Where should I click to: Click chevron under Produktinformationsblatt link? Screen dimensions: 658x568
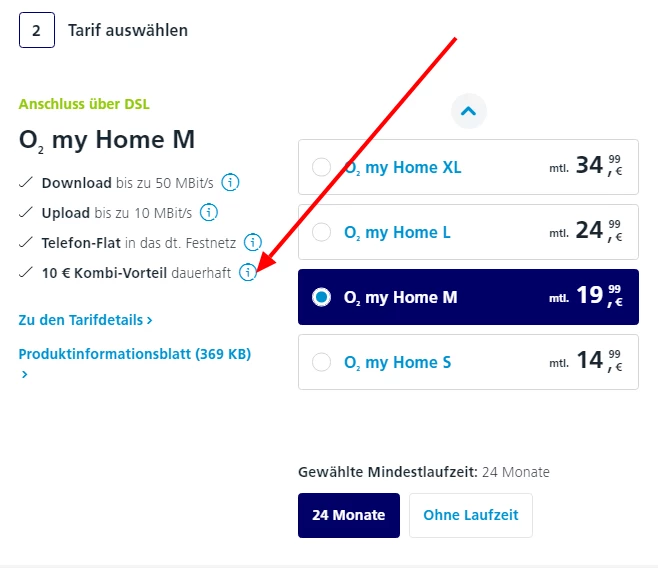(24, 374)
